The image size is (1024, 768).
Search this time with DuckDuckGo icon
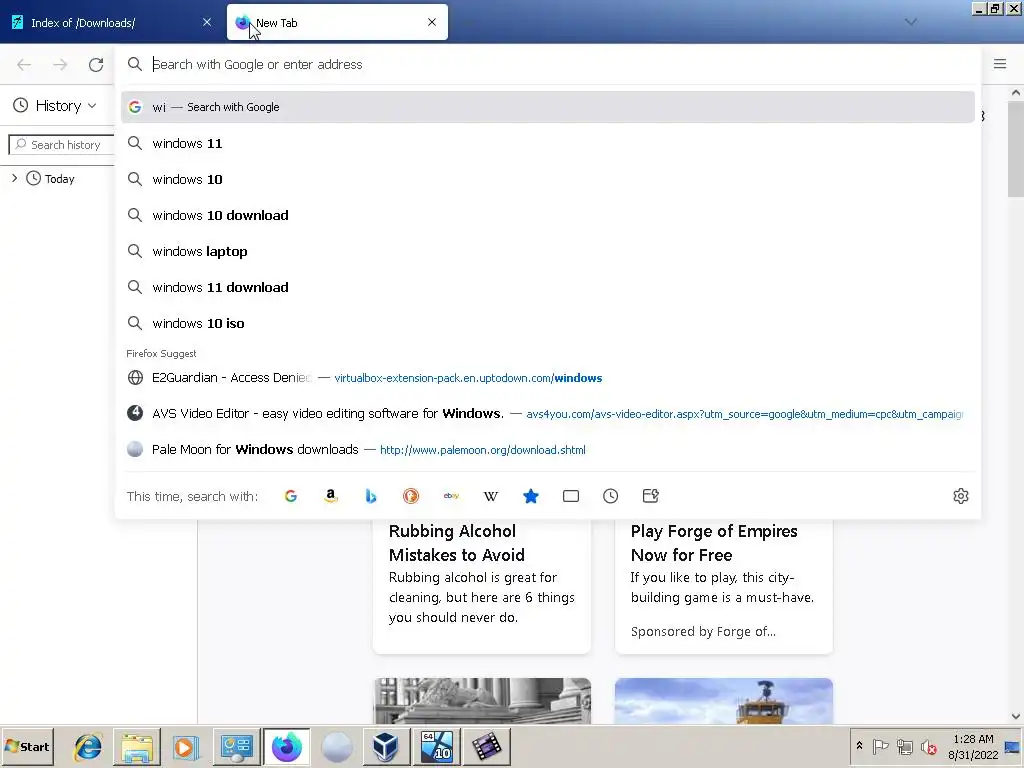411,496
